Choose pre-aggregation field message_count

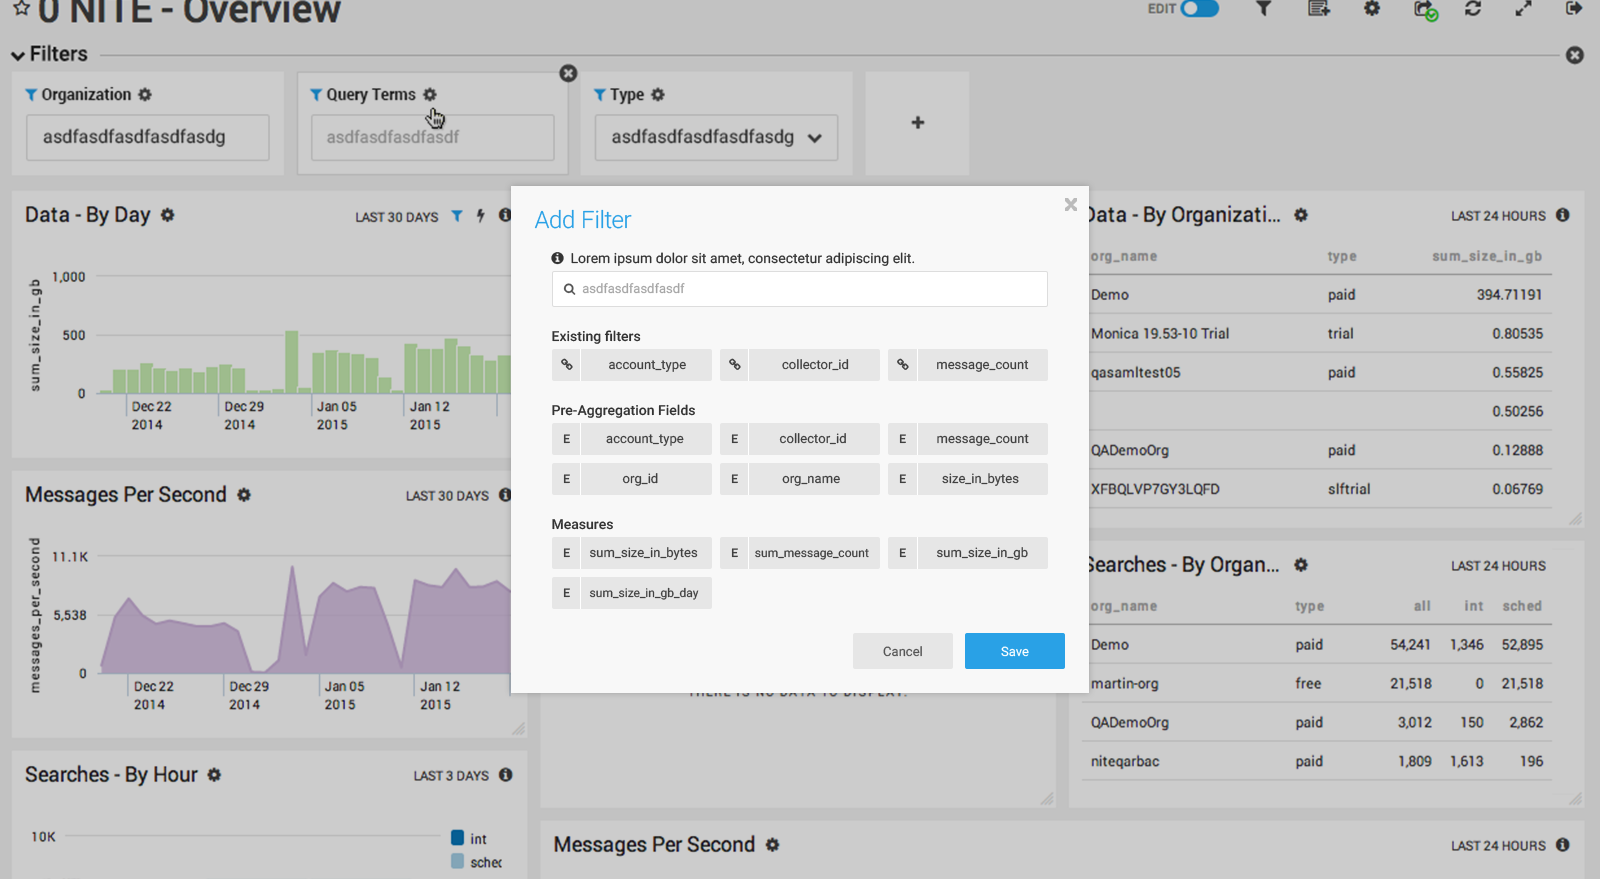(x=968, y=439)
